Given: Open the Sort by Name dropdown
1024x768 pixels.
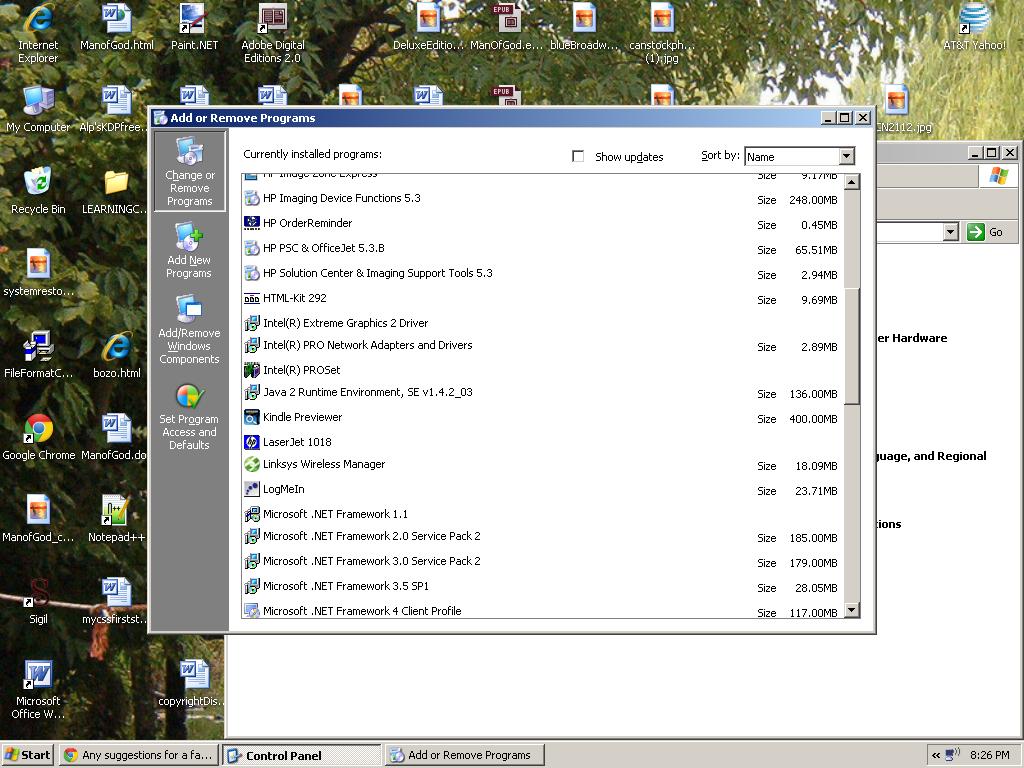Looking at the screenshot, I should [x=847, y=156].
